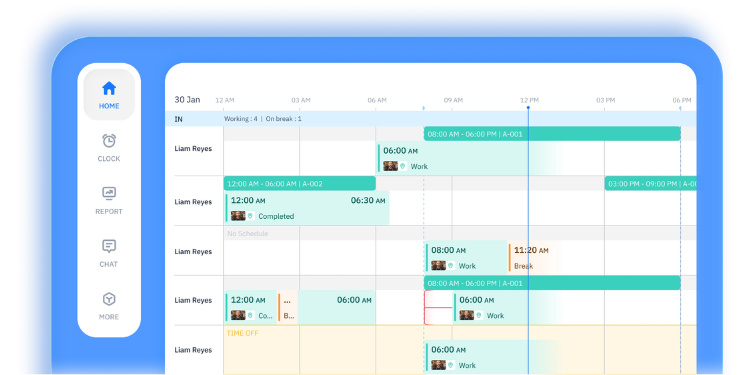Click the No Schedule label
Viewport: 750px width, 375px height.
click(x=247, y=234)
